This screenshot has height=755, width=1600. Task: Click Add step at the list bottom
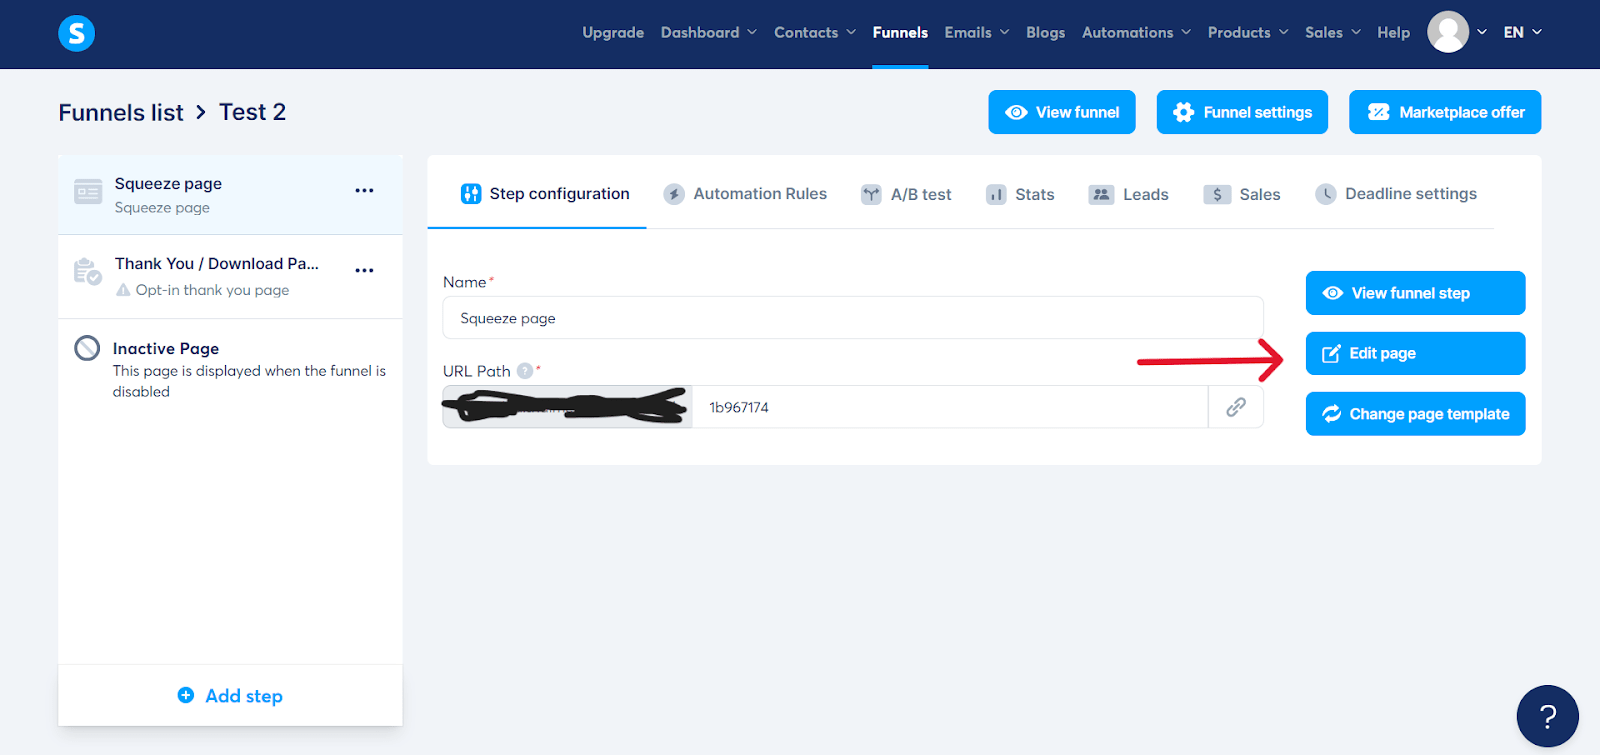(230, 695)
